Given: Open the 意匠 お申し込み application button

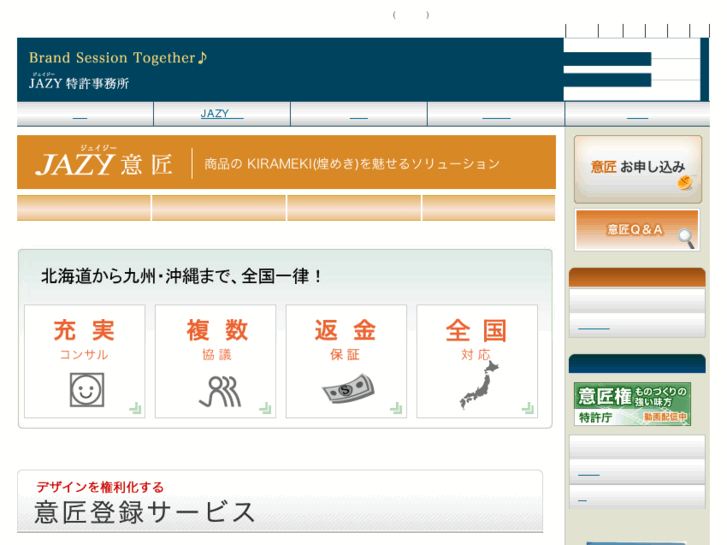Looking at the screenshot, I should tap(638, 169).
